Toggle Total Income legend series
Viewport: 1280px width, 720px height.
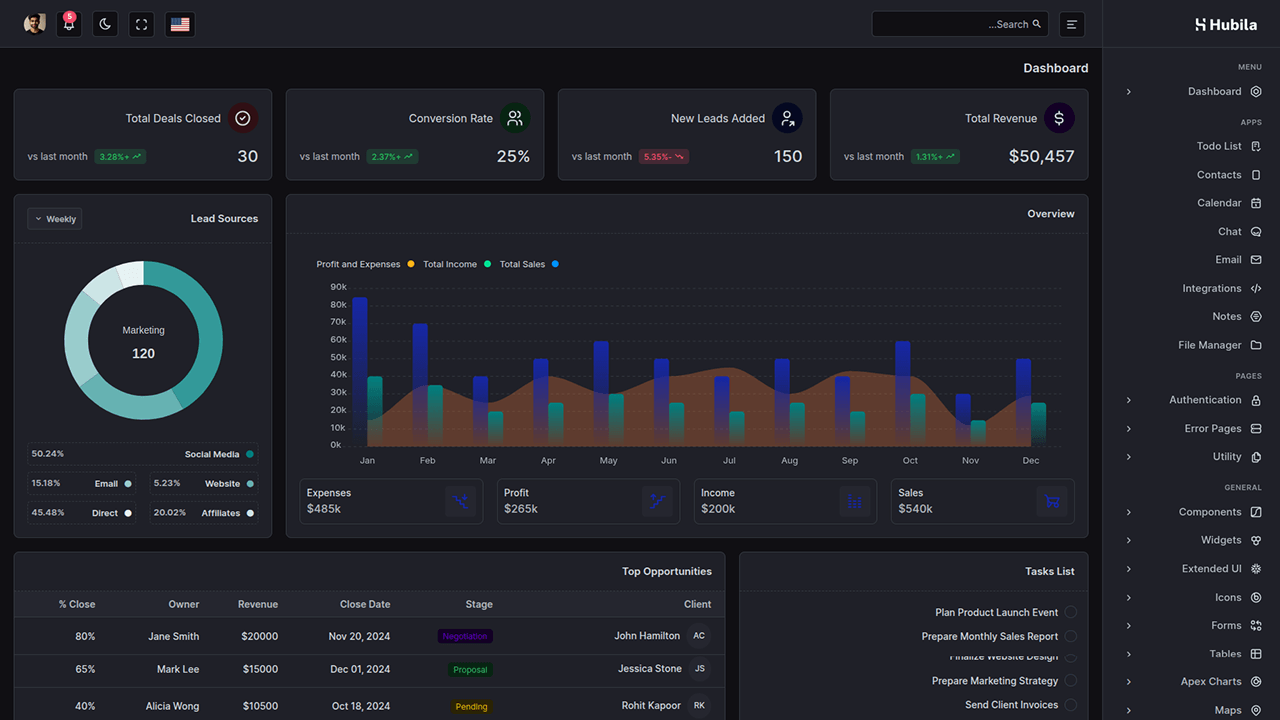(457, 264)
